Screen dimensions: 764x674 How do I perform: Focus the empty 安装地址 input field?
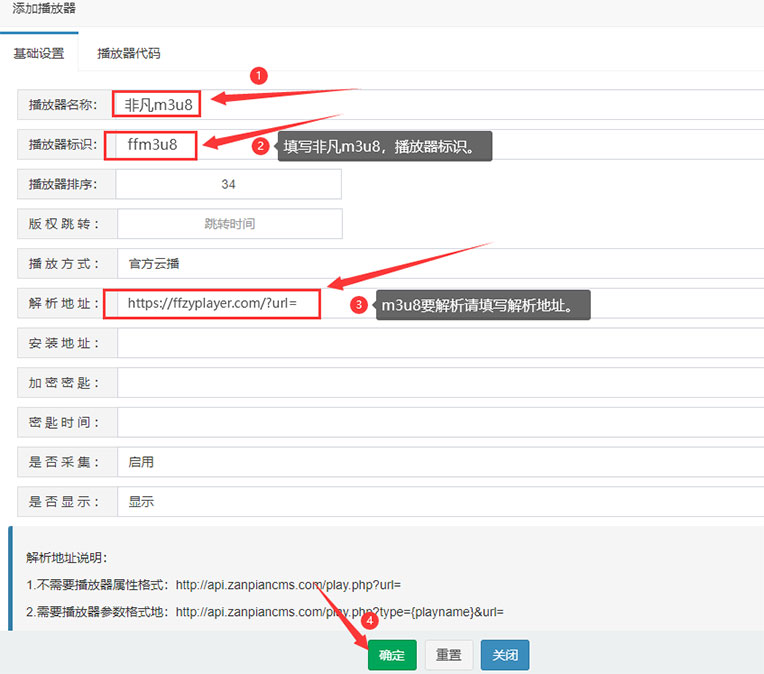(x=438, y=343)
